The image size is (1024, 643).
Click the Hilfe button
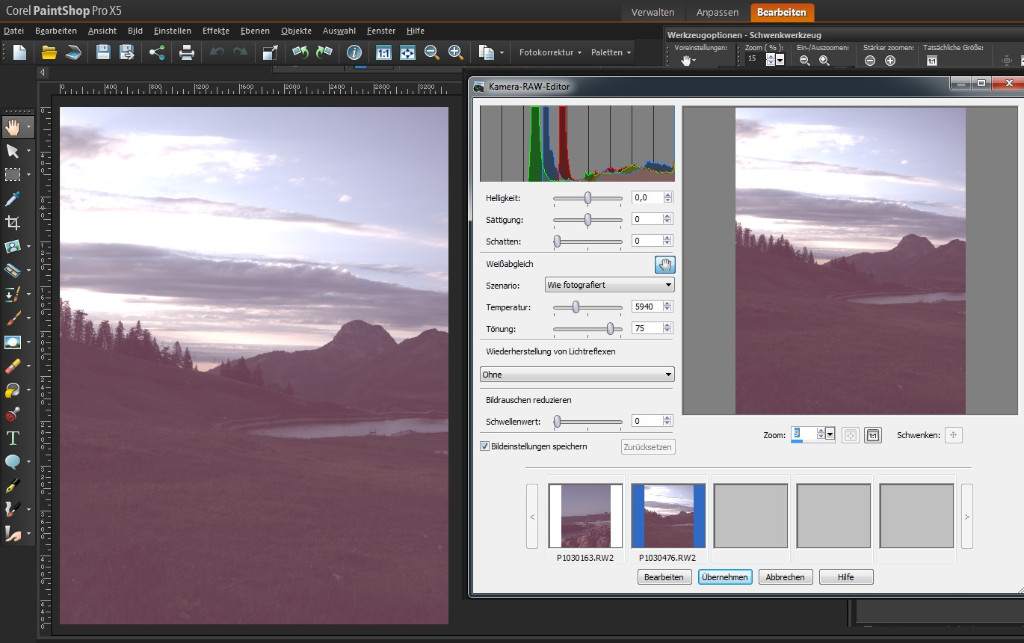[x=846, y=577]
